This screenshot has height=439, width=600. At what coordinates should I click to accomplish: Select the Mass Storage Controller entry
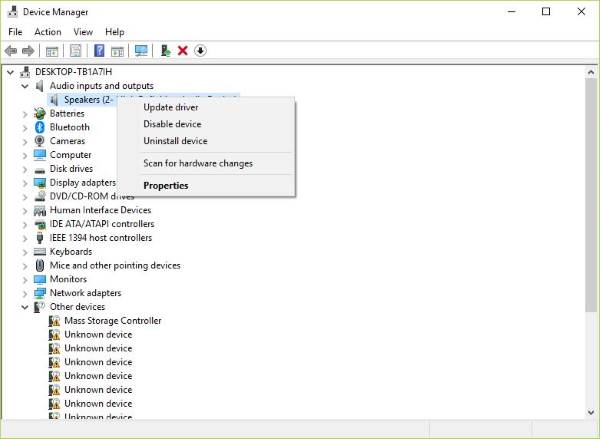(113, 321)
